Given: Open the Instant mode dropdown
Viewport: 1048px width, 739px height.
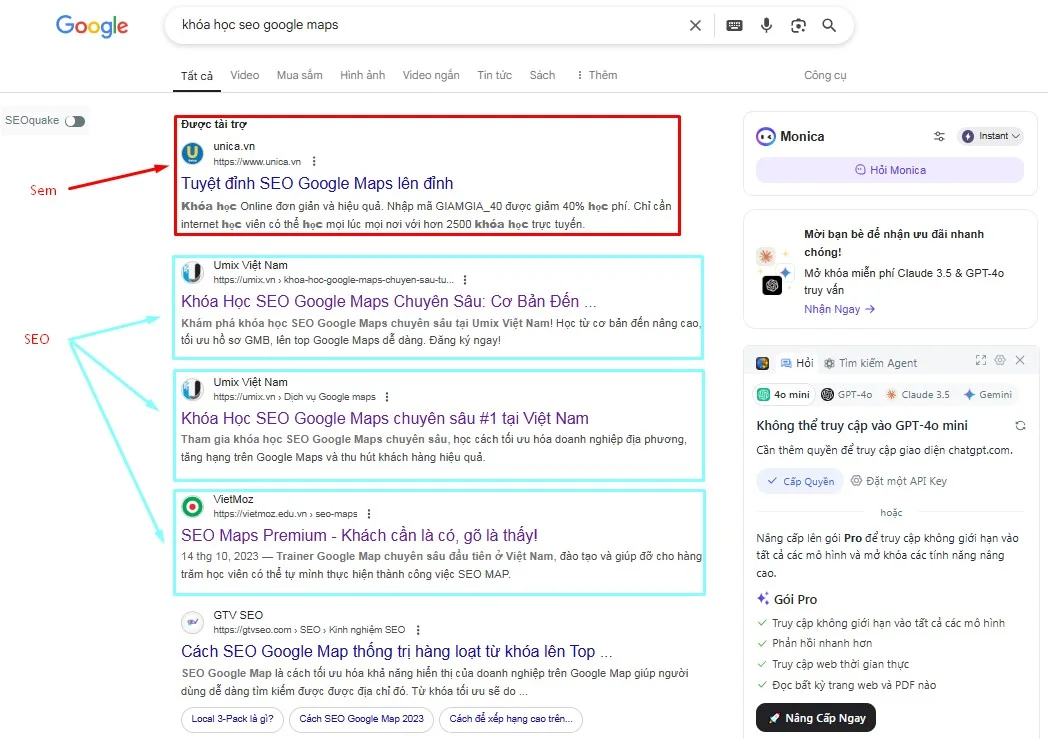Looking at the screenshot, I should point(990,136).
